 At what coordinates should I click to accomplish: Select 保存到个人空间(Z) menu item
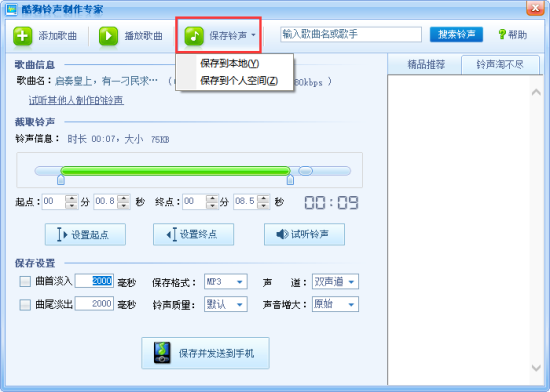pyautogui.click(x=239, y=81)
